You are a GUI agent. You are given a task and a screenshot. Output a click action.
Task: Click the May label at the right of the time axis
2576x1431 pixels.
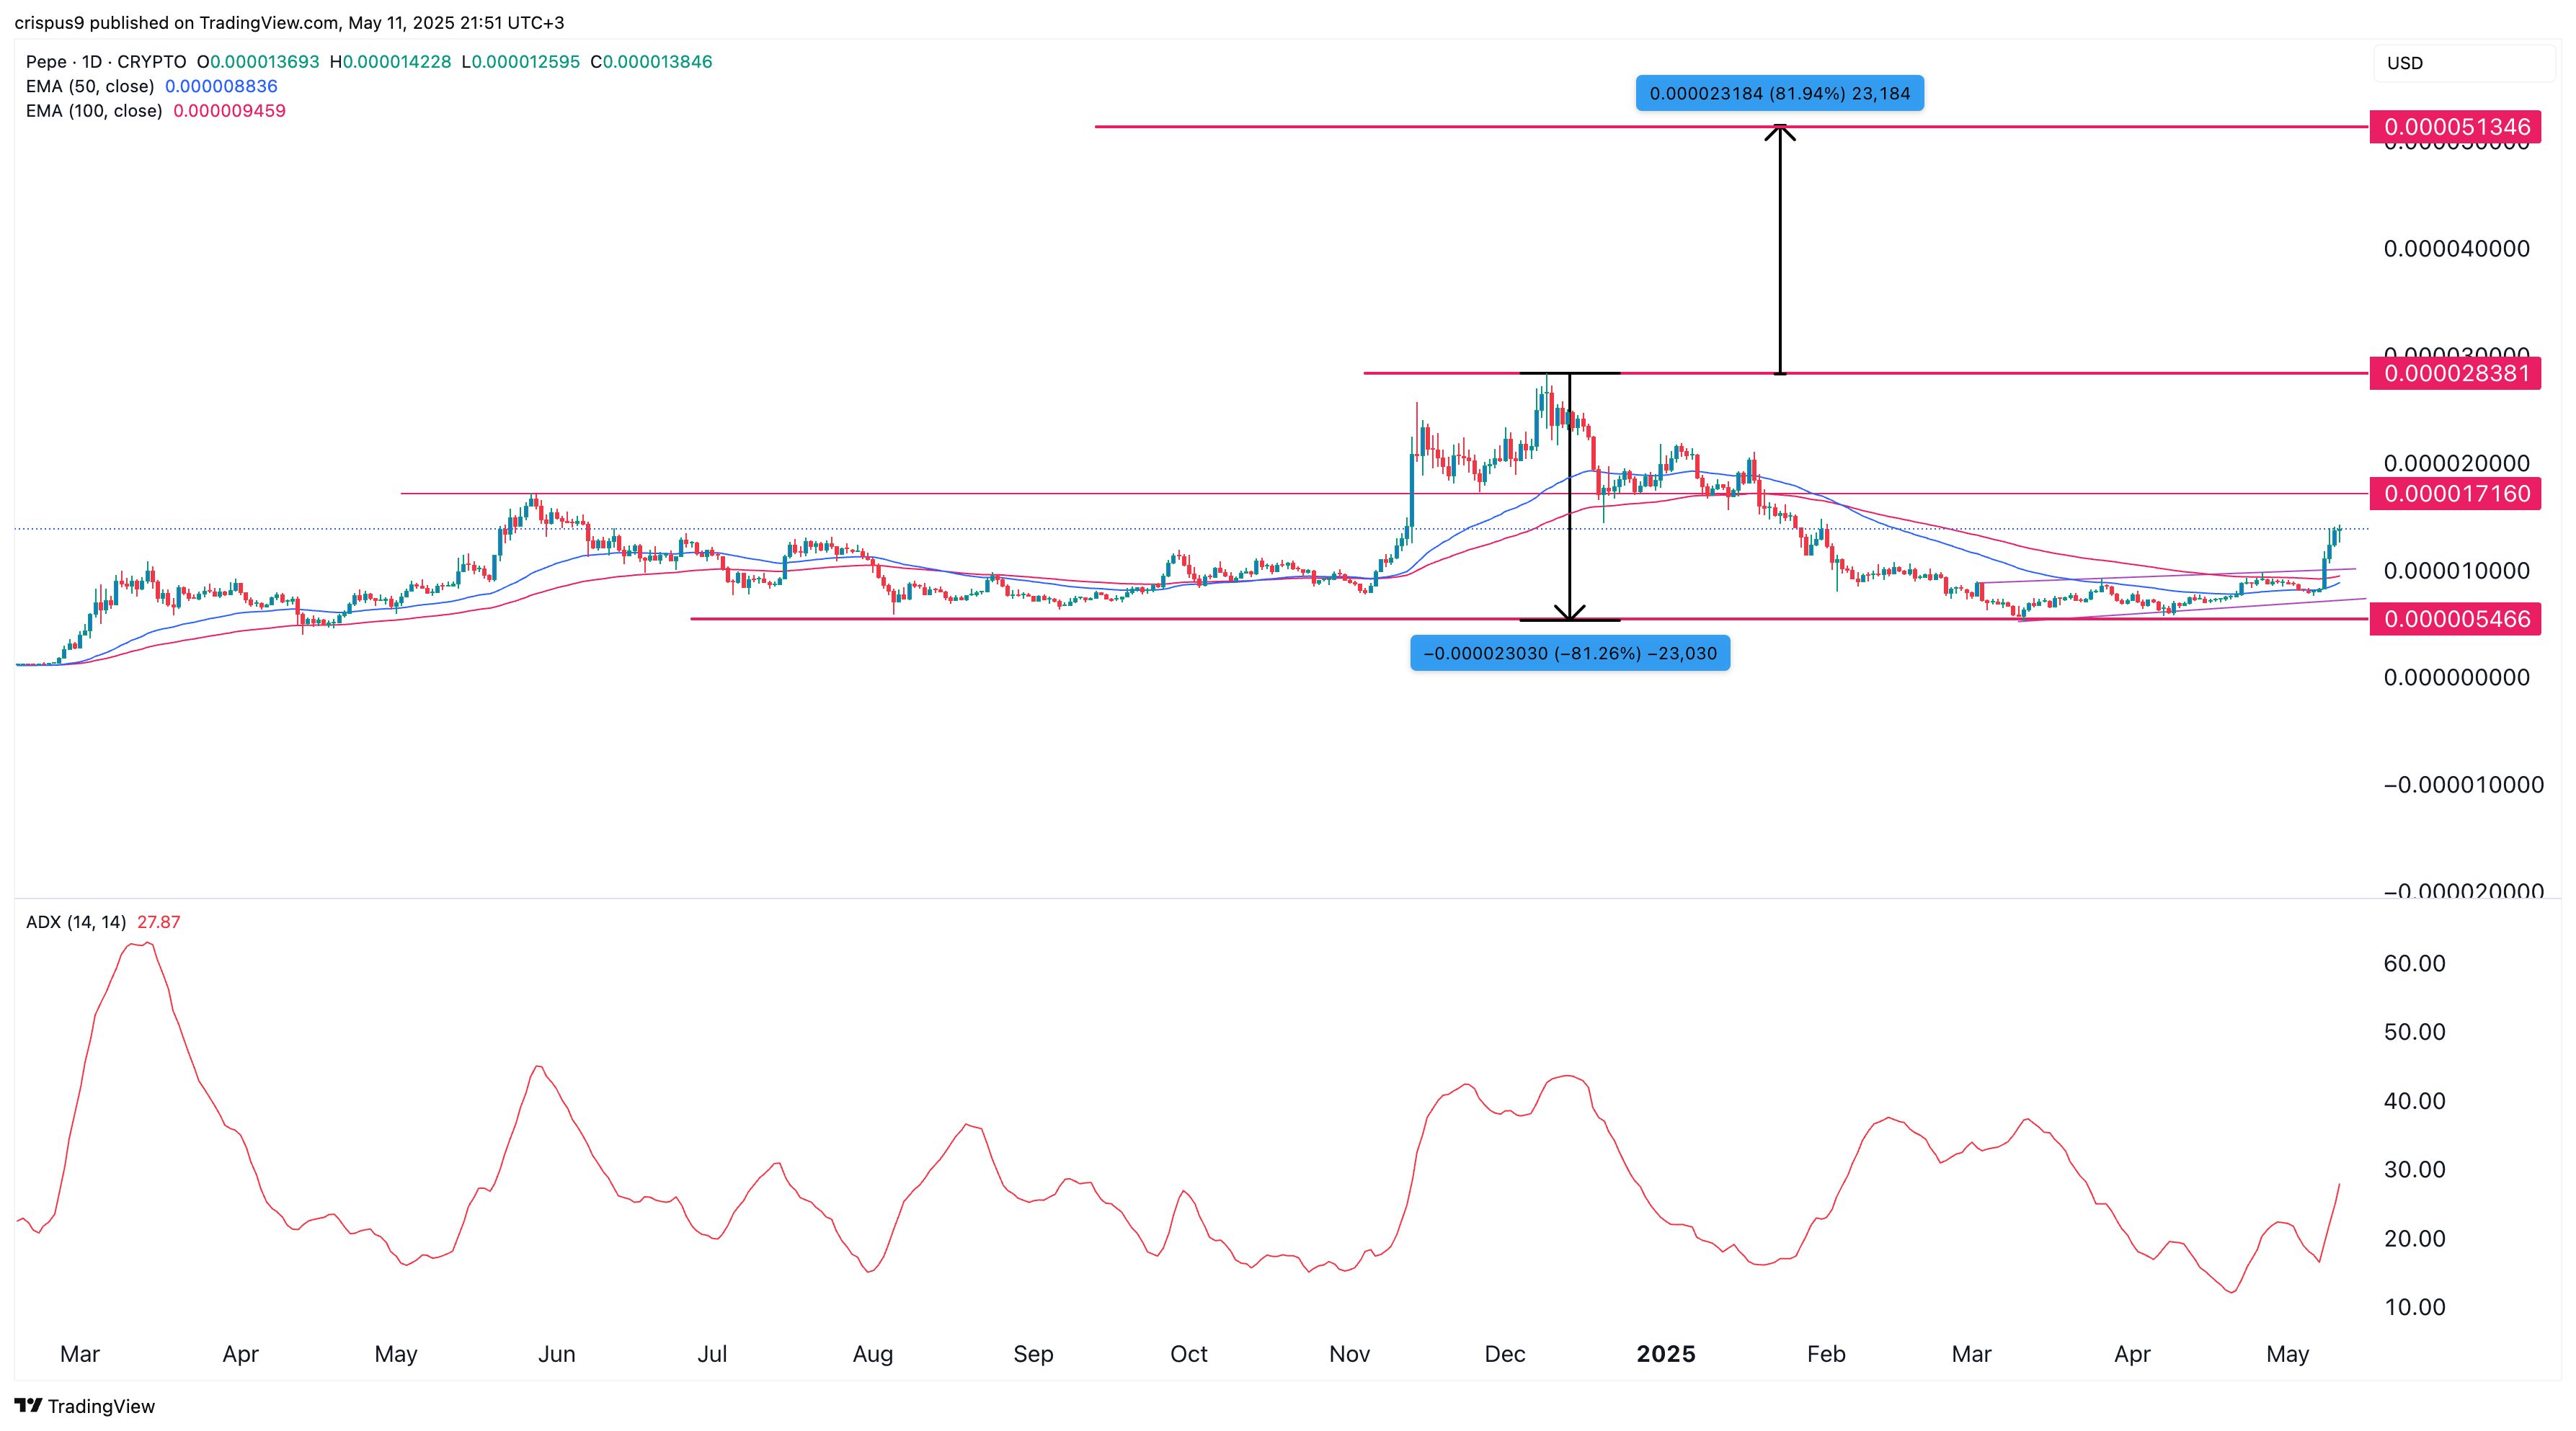click(2287, 1354)
